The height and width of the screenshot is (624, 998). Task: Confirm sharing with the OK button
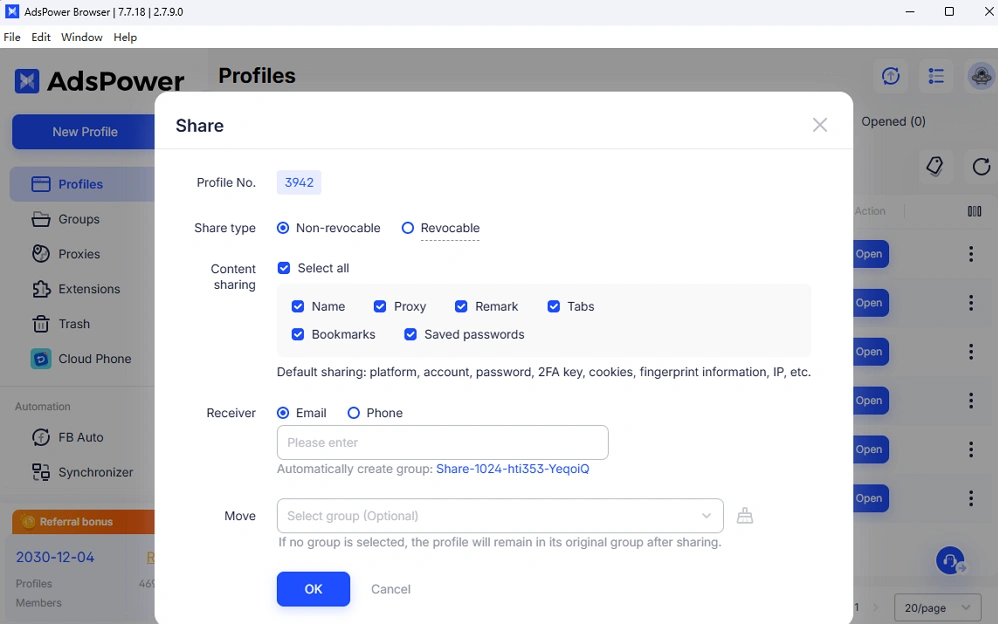(x=313, y=589)
